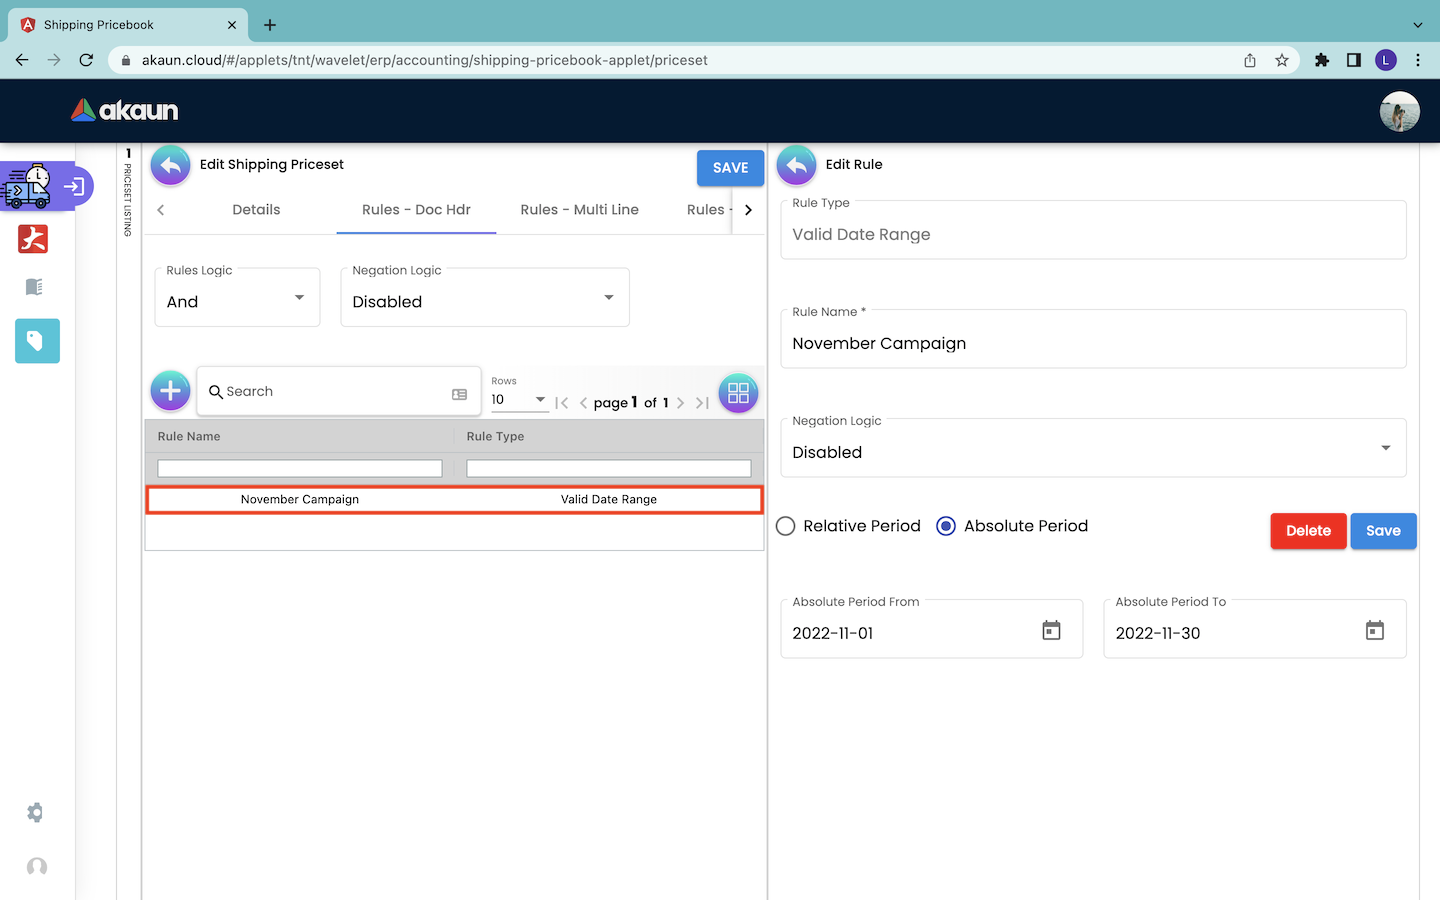The width and height of the screenshot is (1440, 900).
Task: Open the grid view icon beside pagination
Action: pyautogui.click(x=738, y=393)
